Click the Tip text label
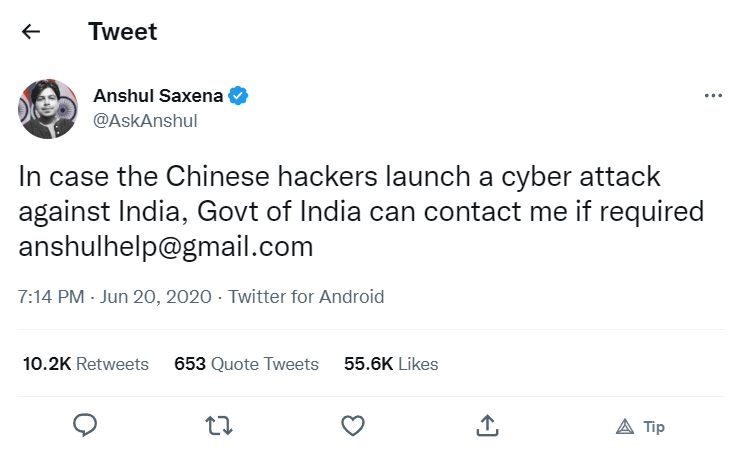736x453 pixels. pos(654,427)
